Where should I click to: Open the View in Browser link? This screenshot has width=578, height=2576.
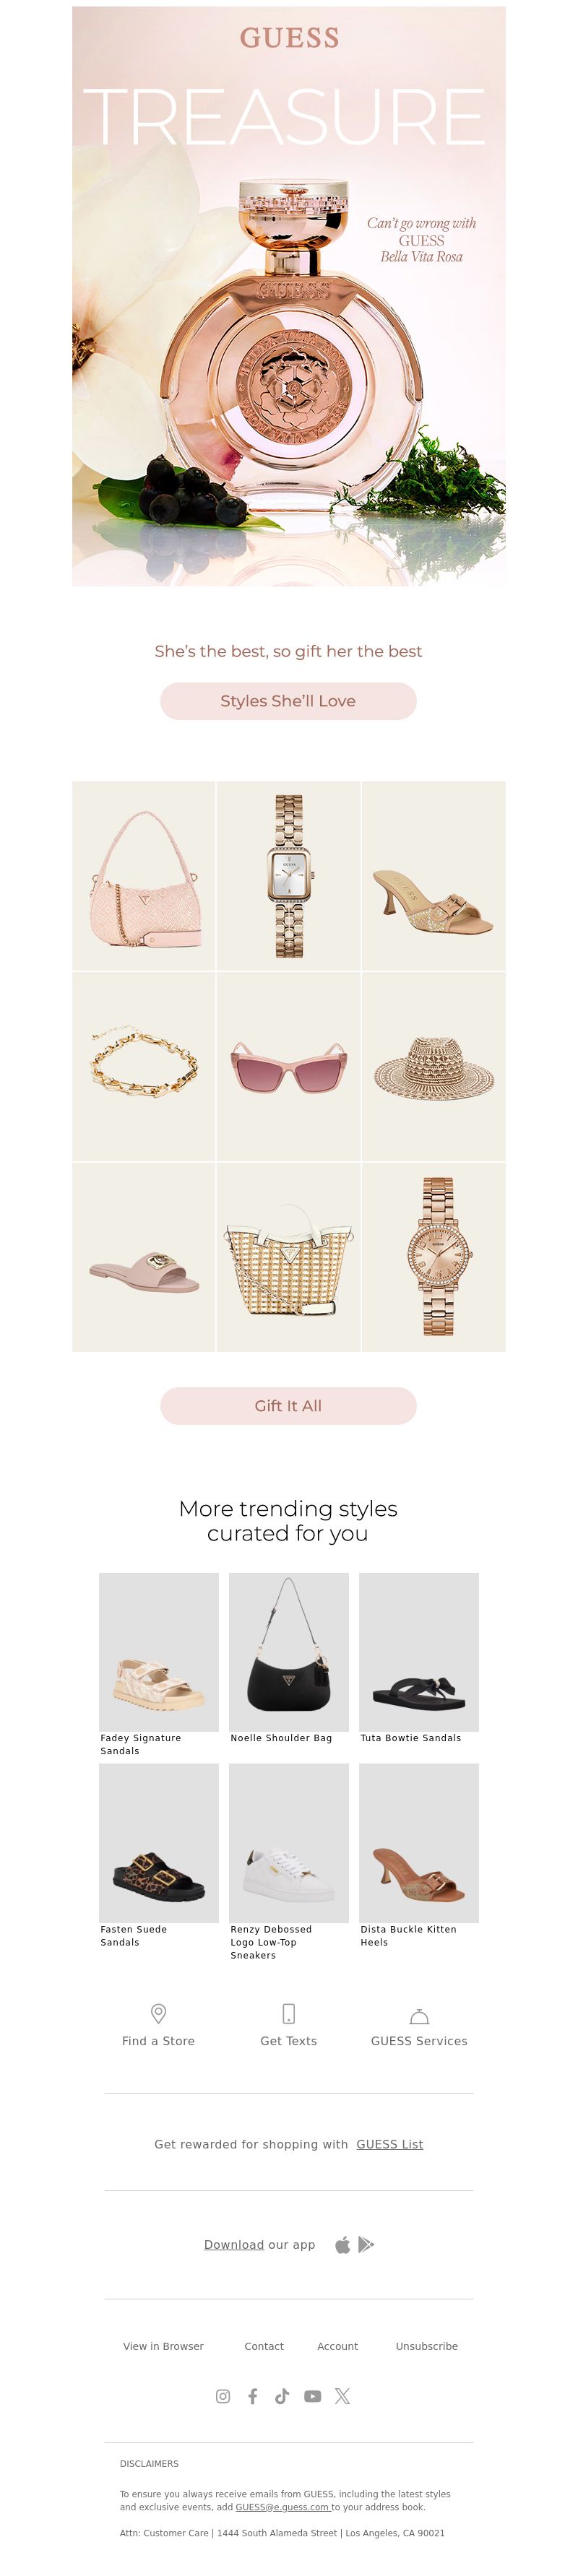point(163,2345)
